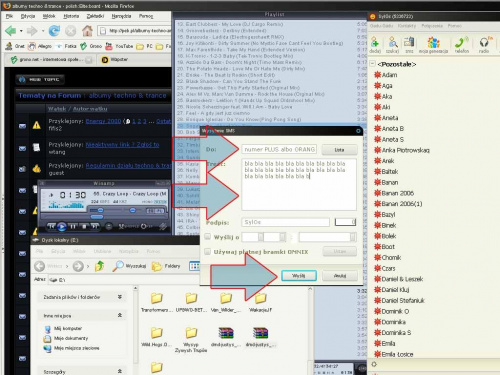500x375 pixels.
Task: Open the Historia menu in Firefox
Action: pos(71,16)
